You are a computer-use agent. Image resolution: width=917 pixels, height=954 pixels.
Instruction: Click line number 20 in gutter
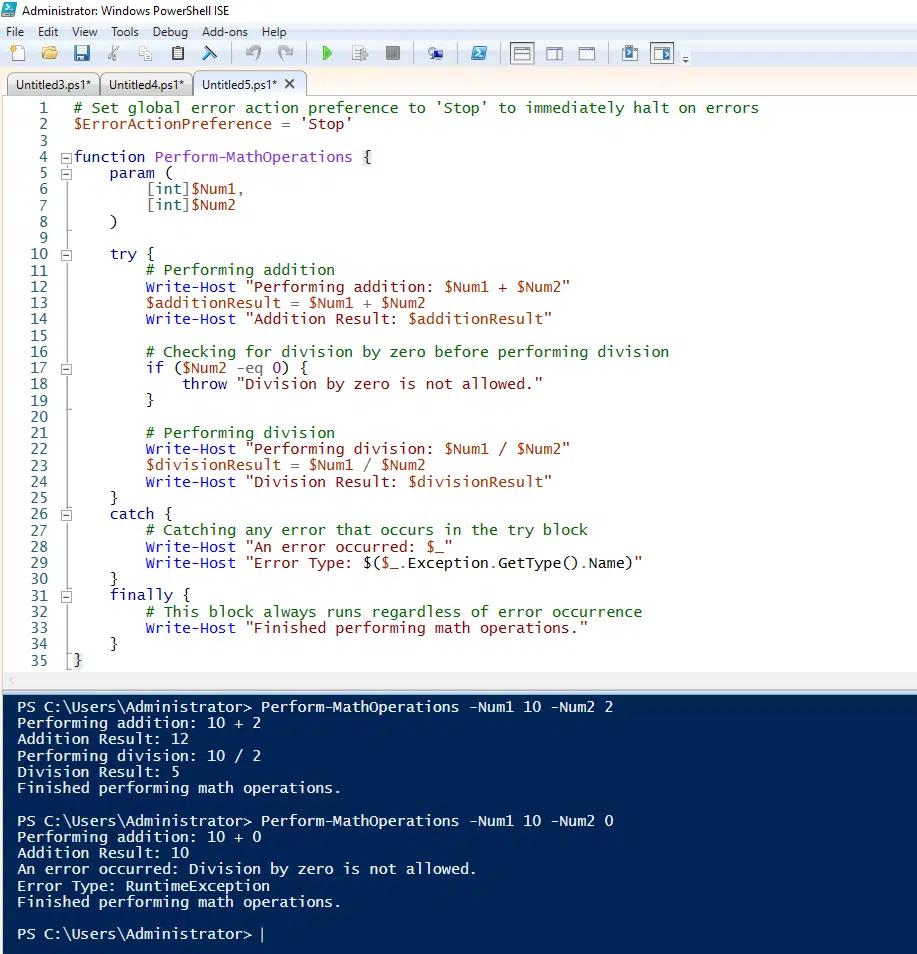pos(39,417)
